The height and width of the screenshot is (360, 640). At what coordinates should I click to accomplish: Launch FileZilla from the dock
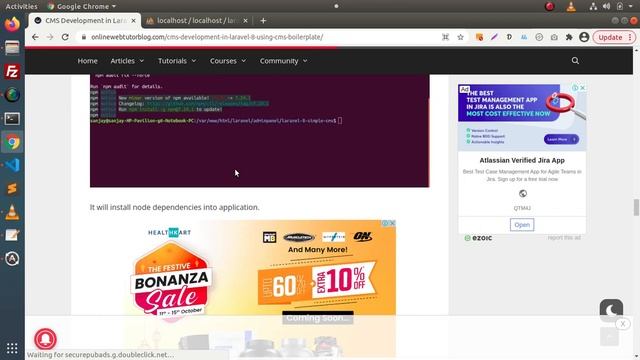pyautogui.click(x=12, y=71)
